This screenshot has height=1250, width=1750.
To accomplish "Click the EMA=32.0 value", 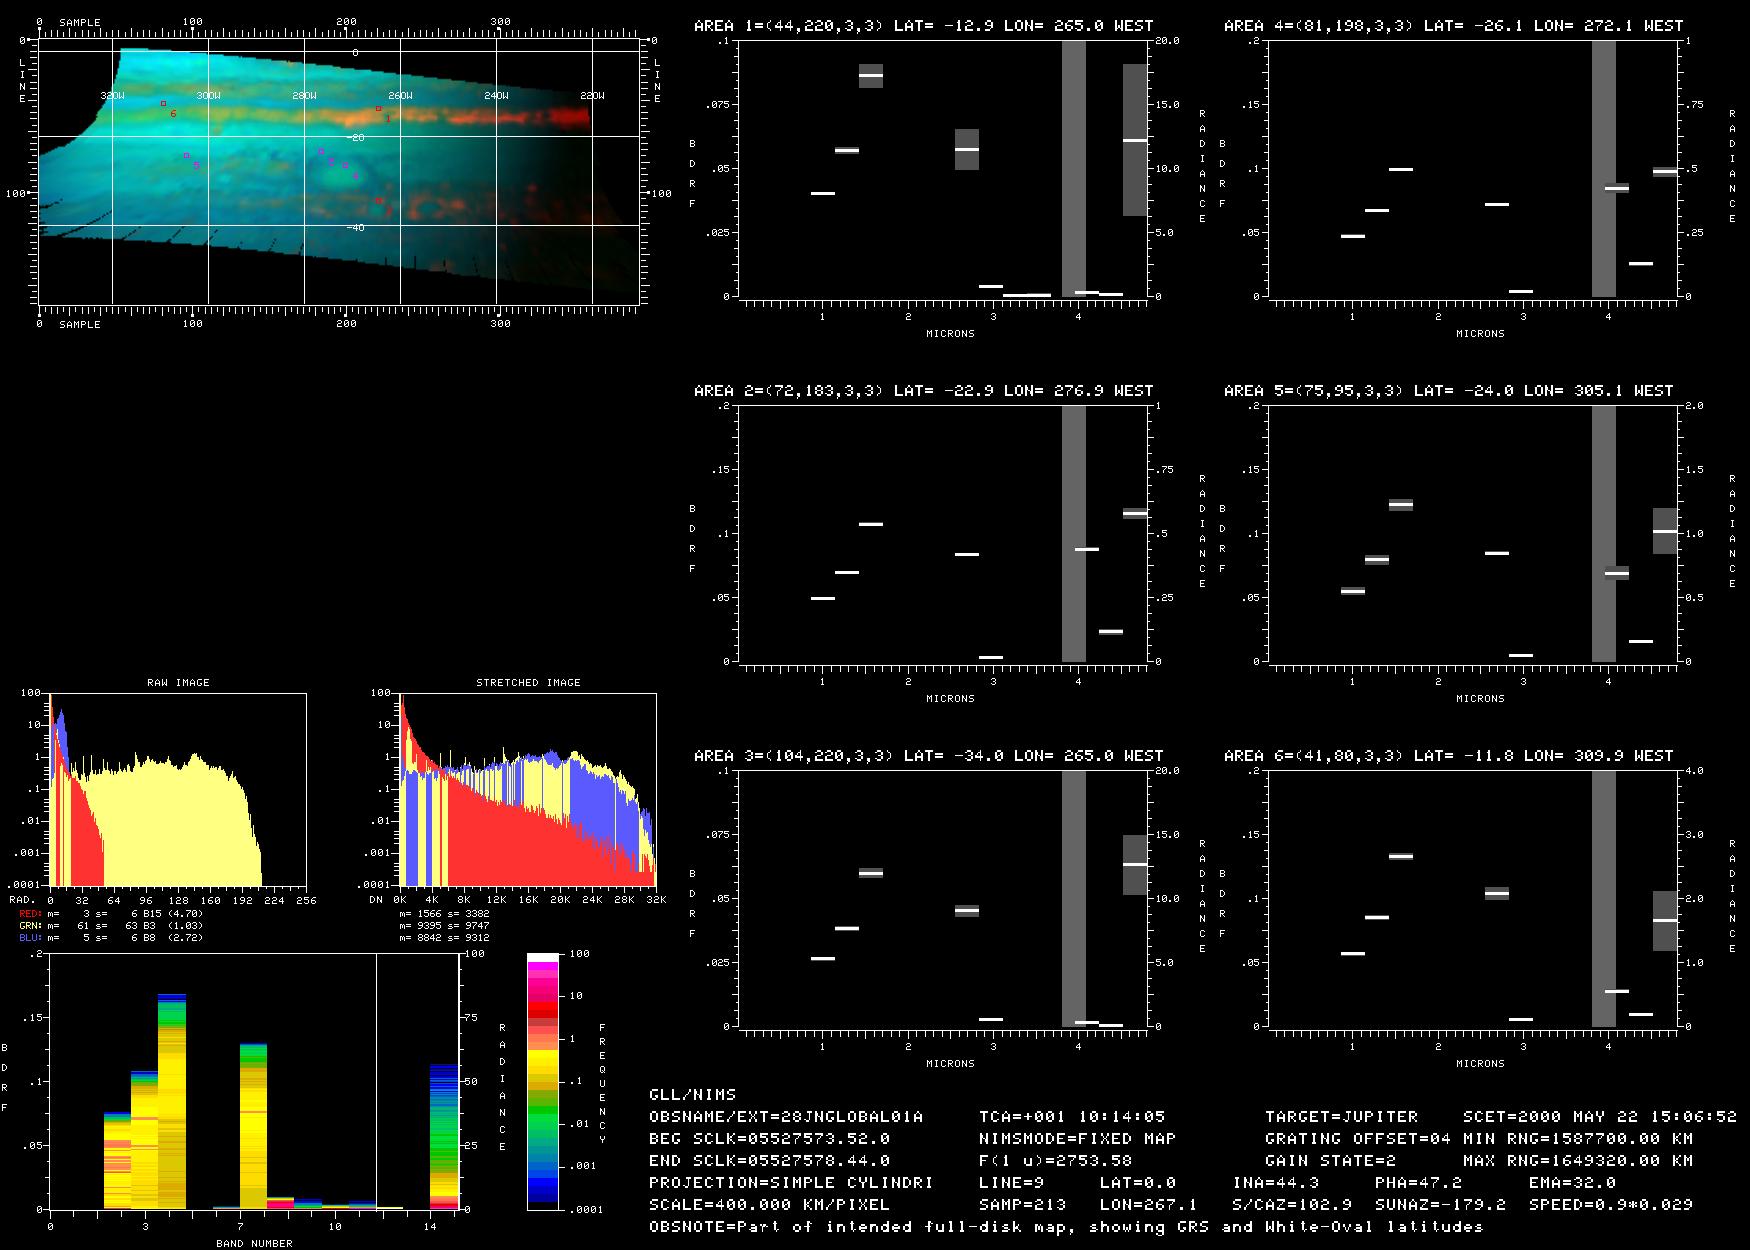I will point(1572,1182).
